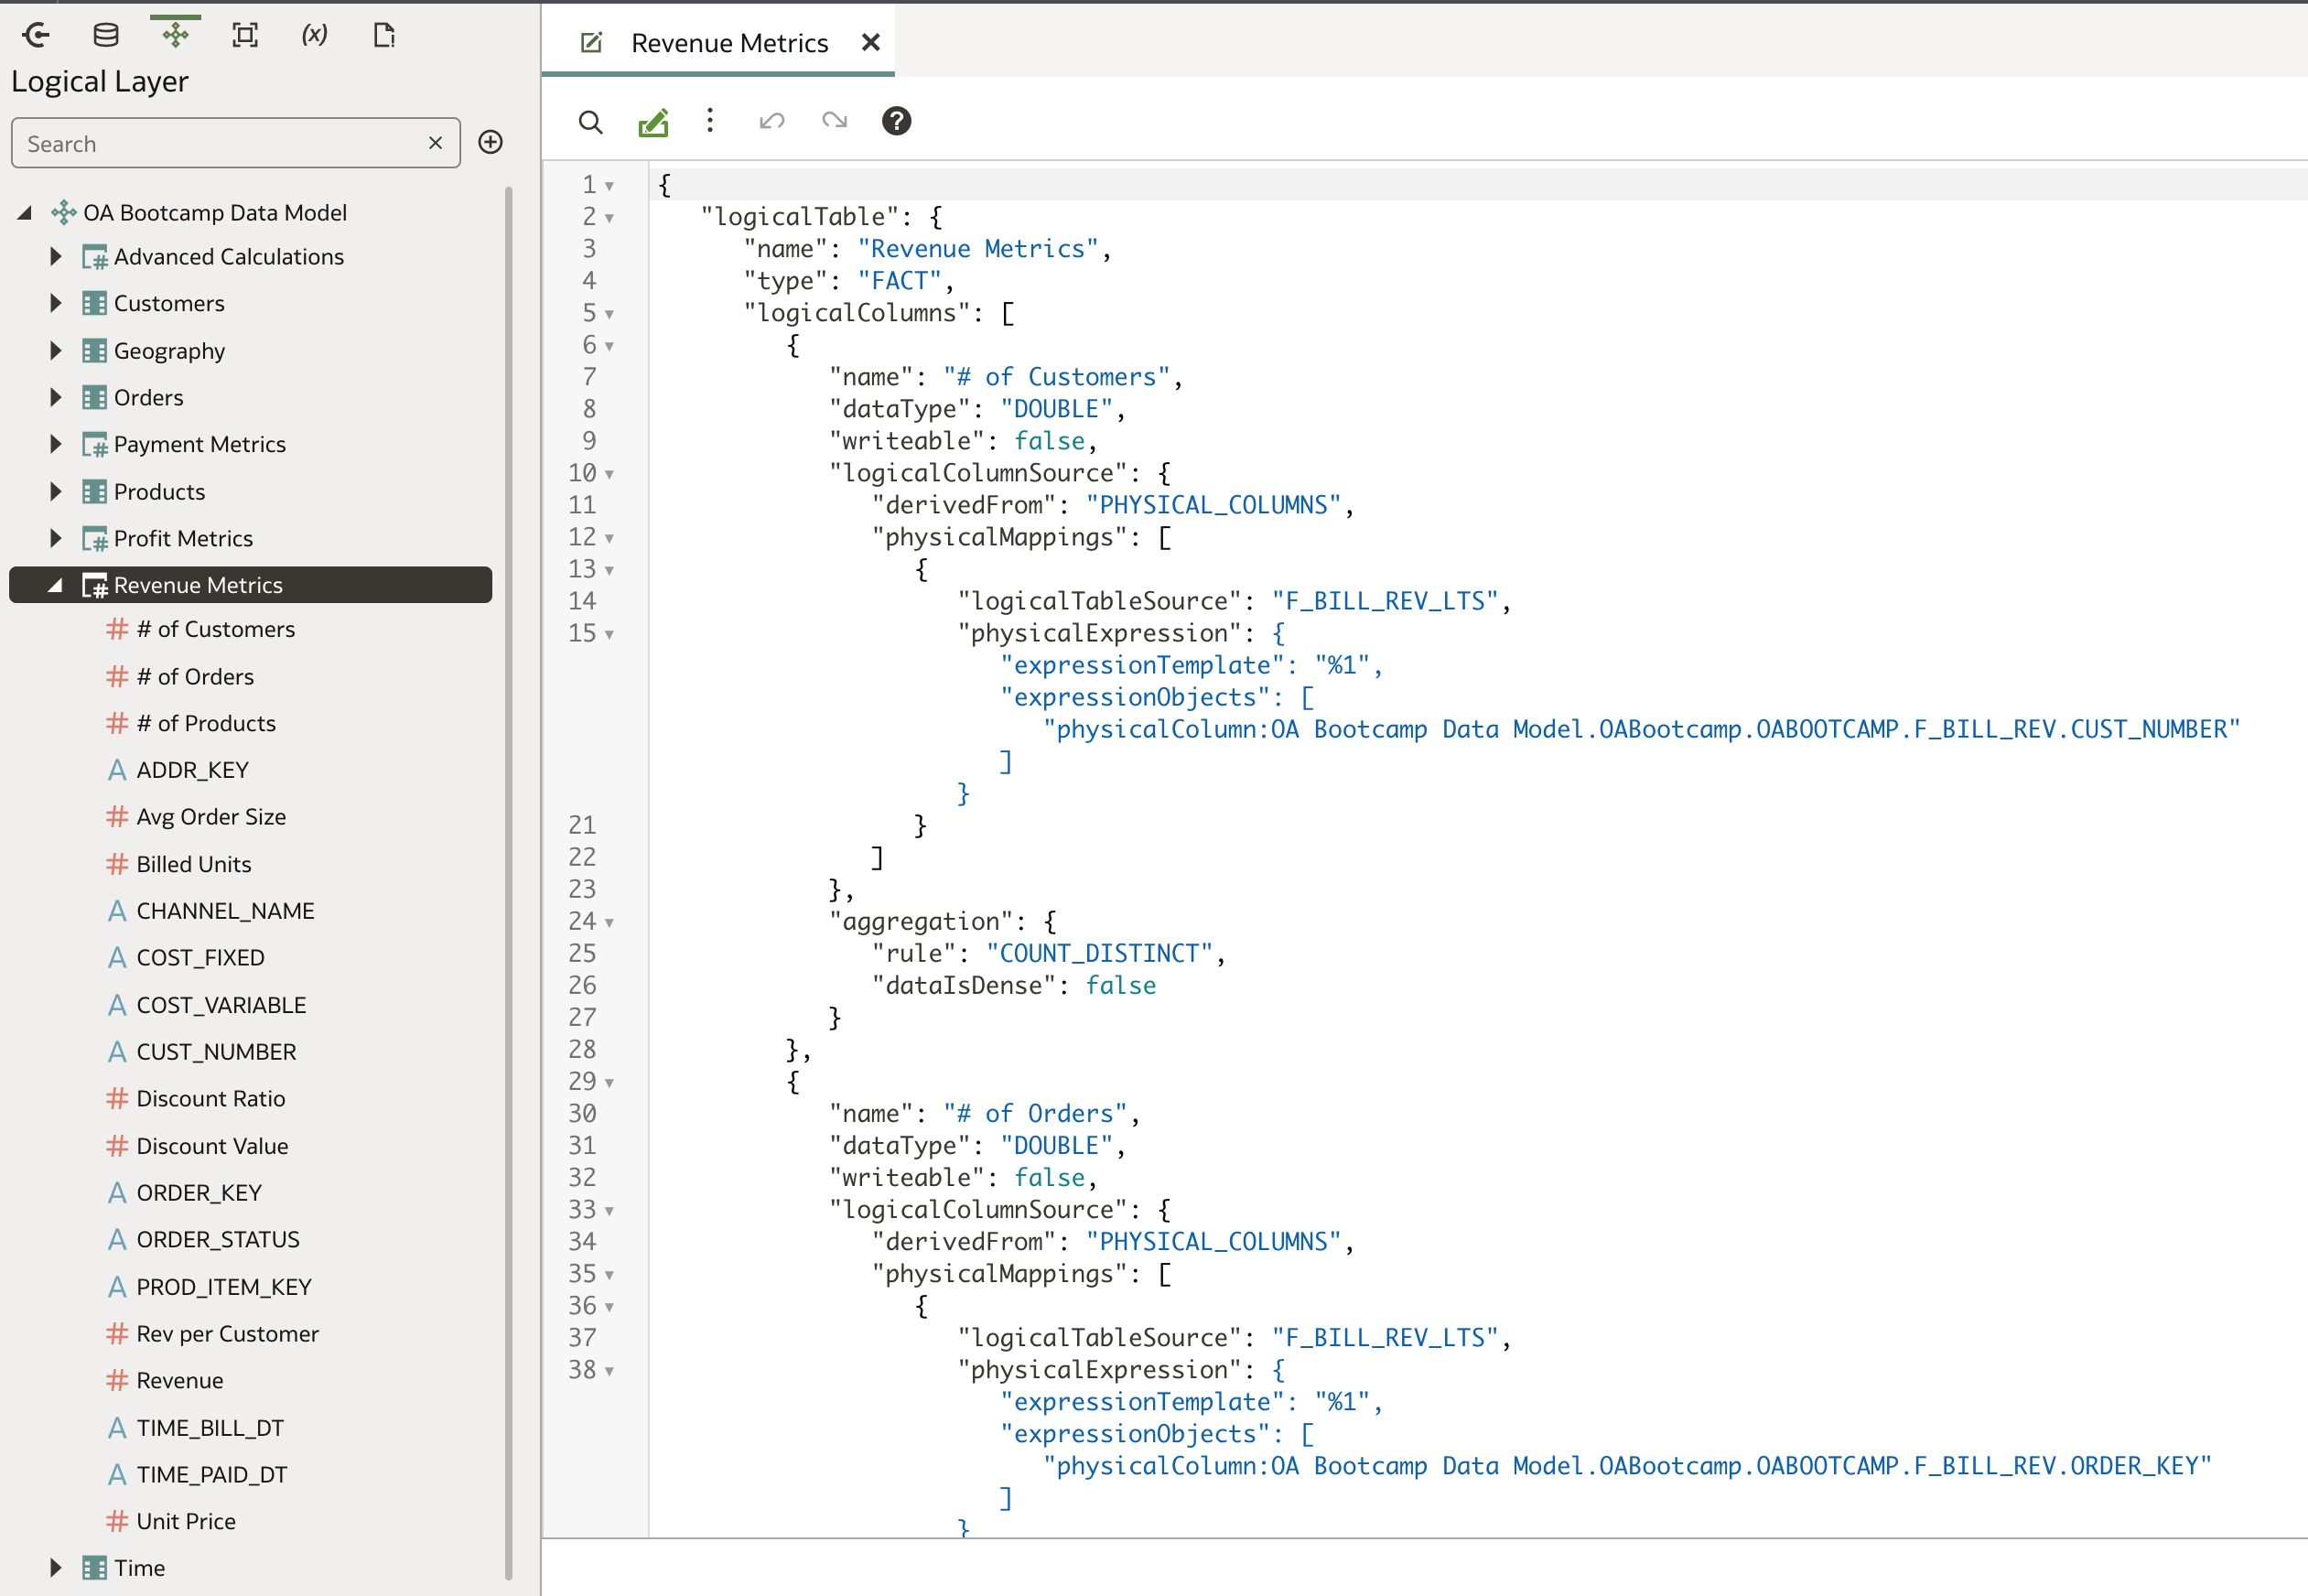Select the Logical Layer icon
This screenshot has height=1596, width=2308.
pos(175,35)
